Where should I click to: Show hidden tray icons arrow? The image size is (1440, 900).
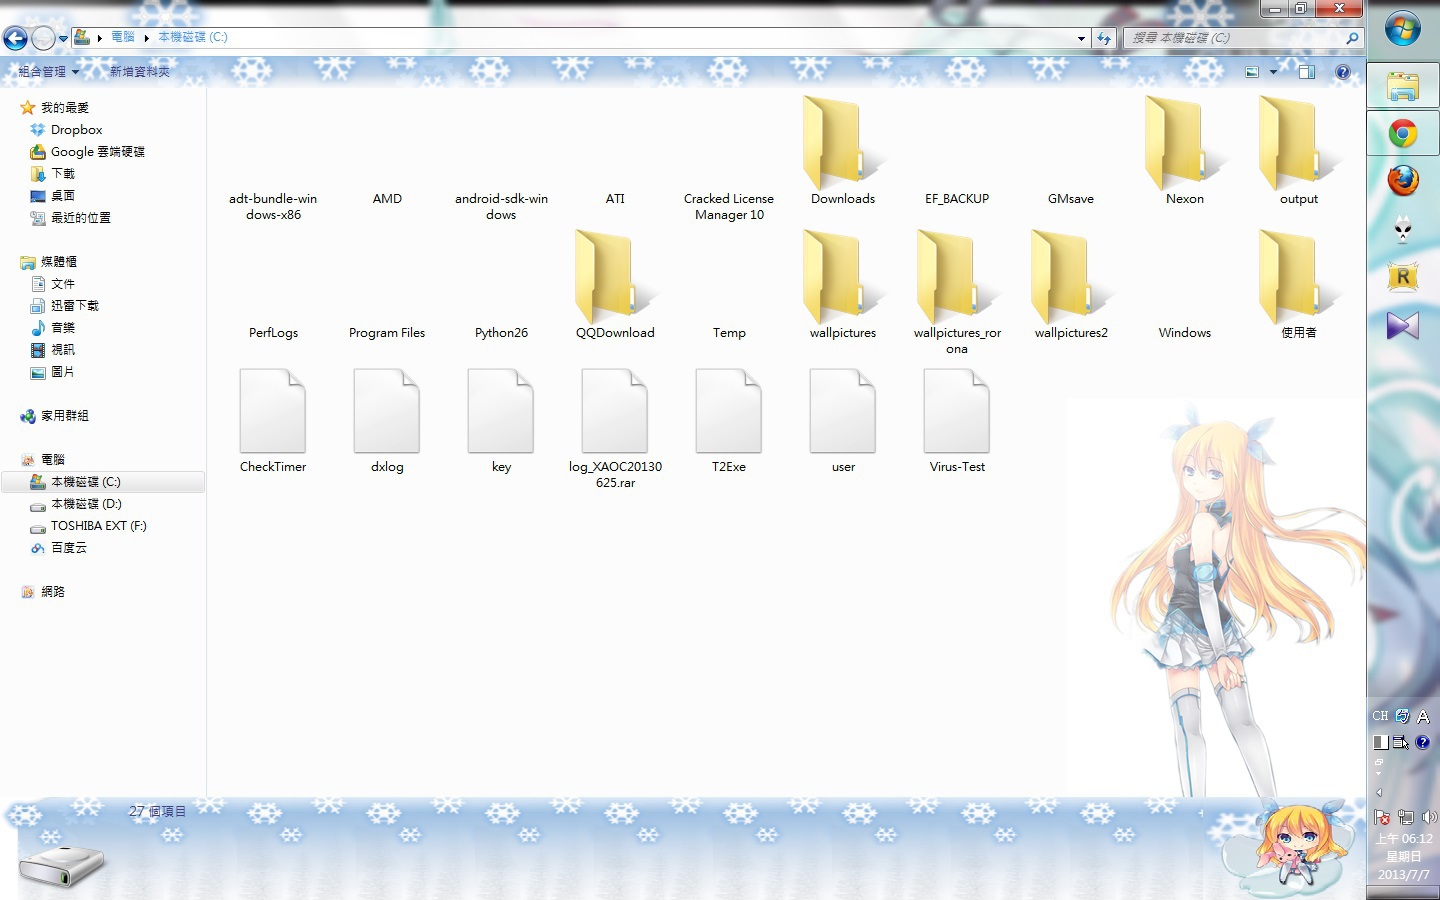(x=1379, y=792)
